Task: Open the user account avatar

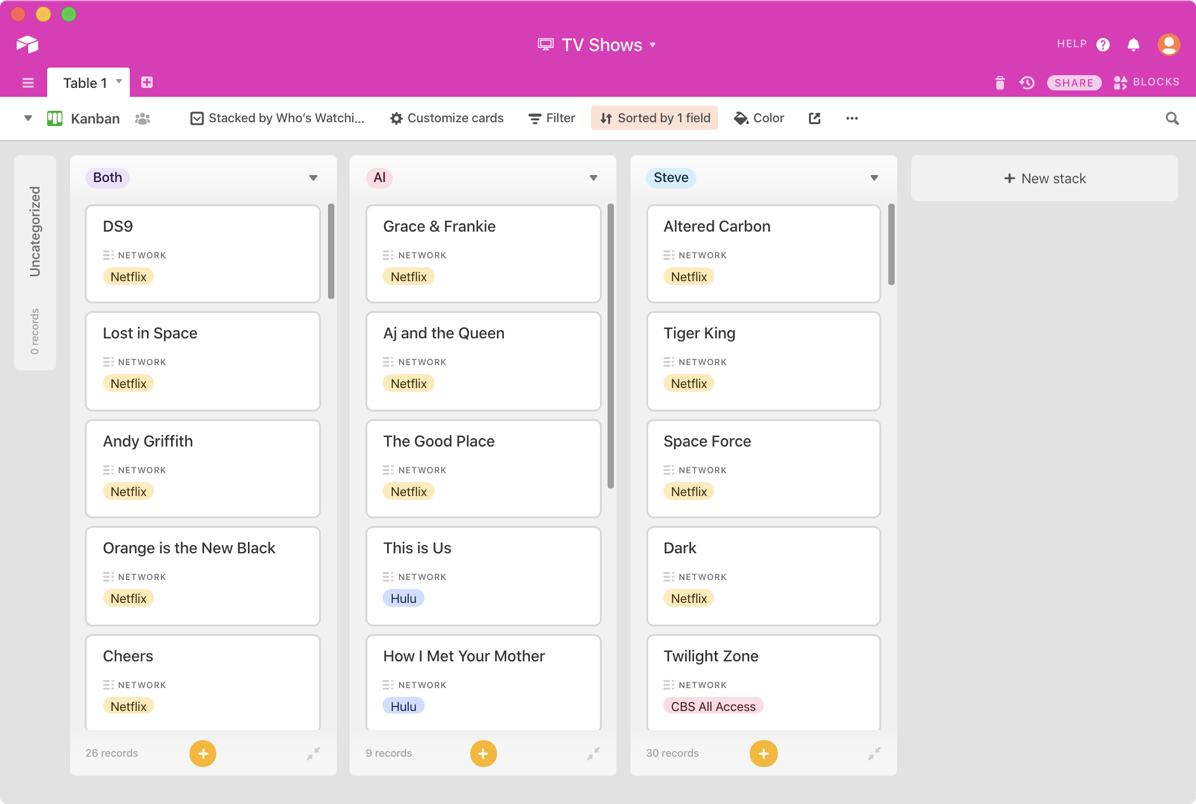Action: (x=1168, y=44)
